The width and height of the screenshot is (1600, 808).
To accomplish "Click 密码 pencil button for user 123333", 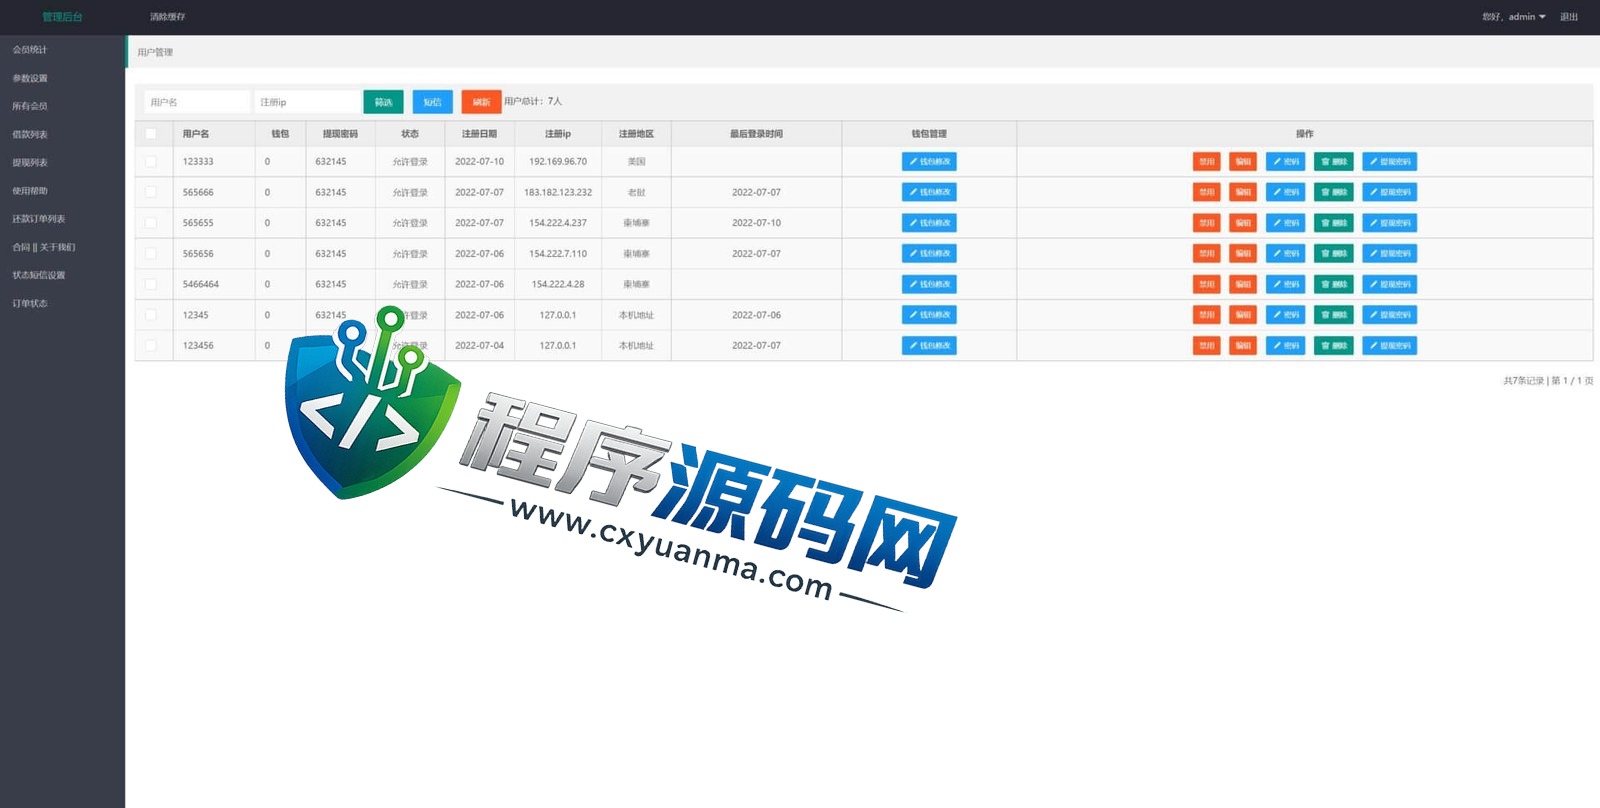I will point(1285,161).
